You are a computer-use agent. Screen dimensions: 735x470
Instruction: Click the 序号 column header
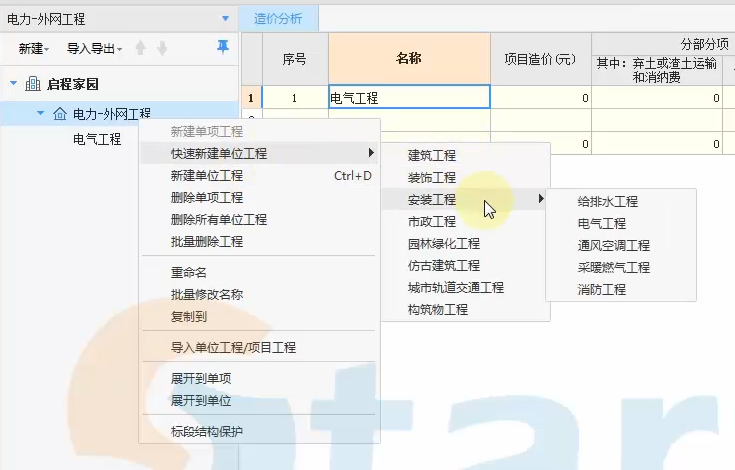tap(295, 59)
